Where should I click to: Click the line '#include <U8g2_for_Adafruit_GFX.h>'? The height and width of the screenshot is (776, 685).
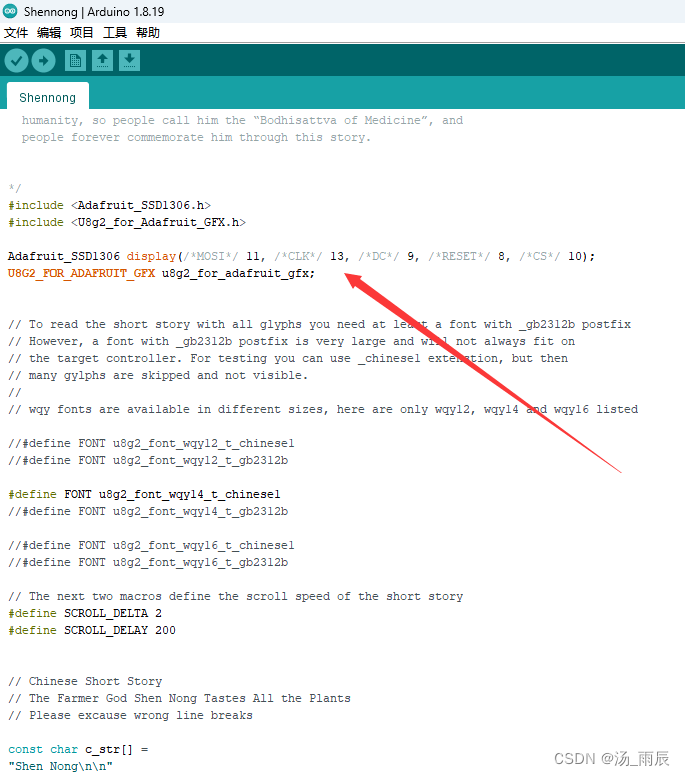click(x=127, y=222)
